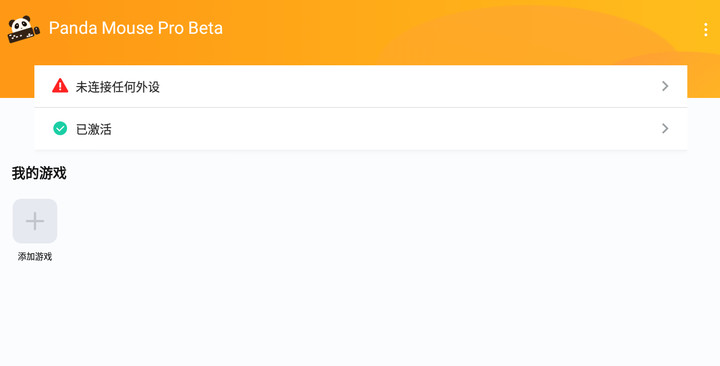Viewport: 720px width, 366px height.
Task: Open the three-dot overflow menu
Action: pos(706,29)
